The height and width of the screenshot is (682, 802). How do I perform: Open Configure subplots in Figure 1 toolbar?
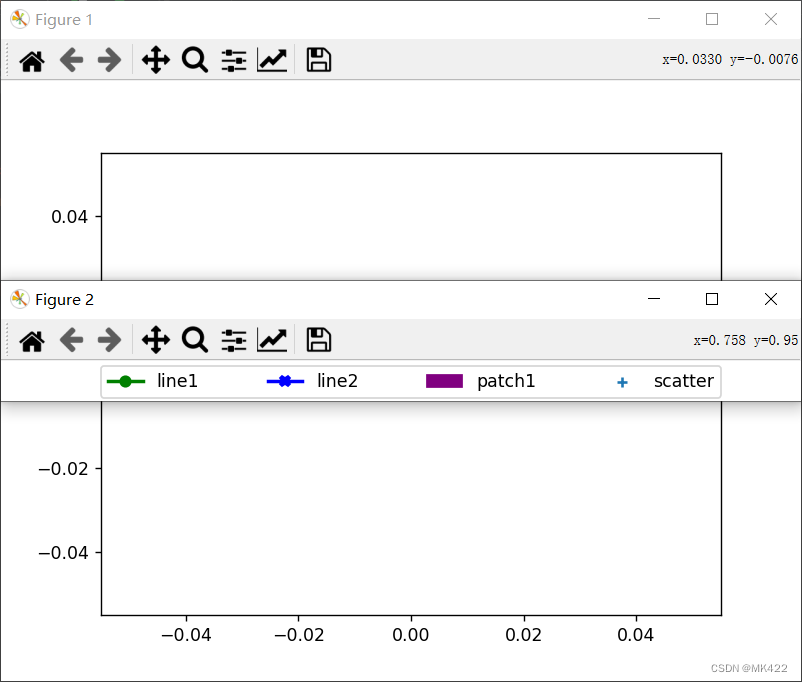point(234,60)
